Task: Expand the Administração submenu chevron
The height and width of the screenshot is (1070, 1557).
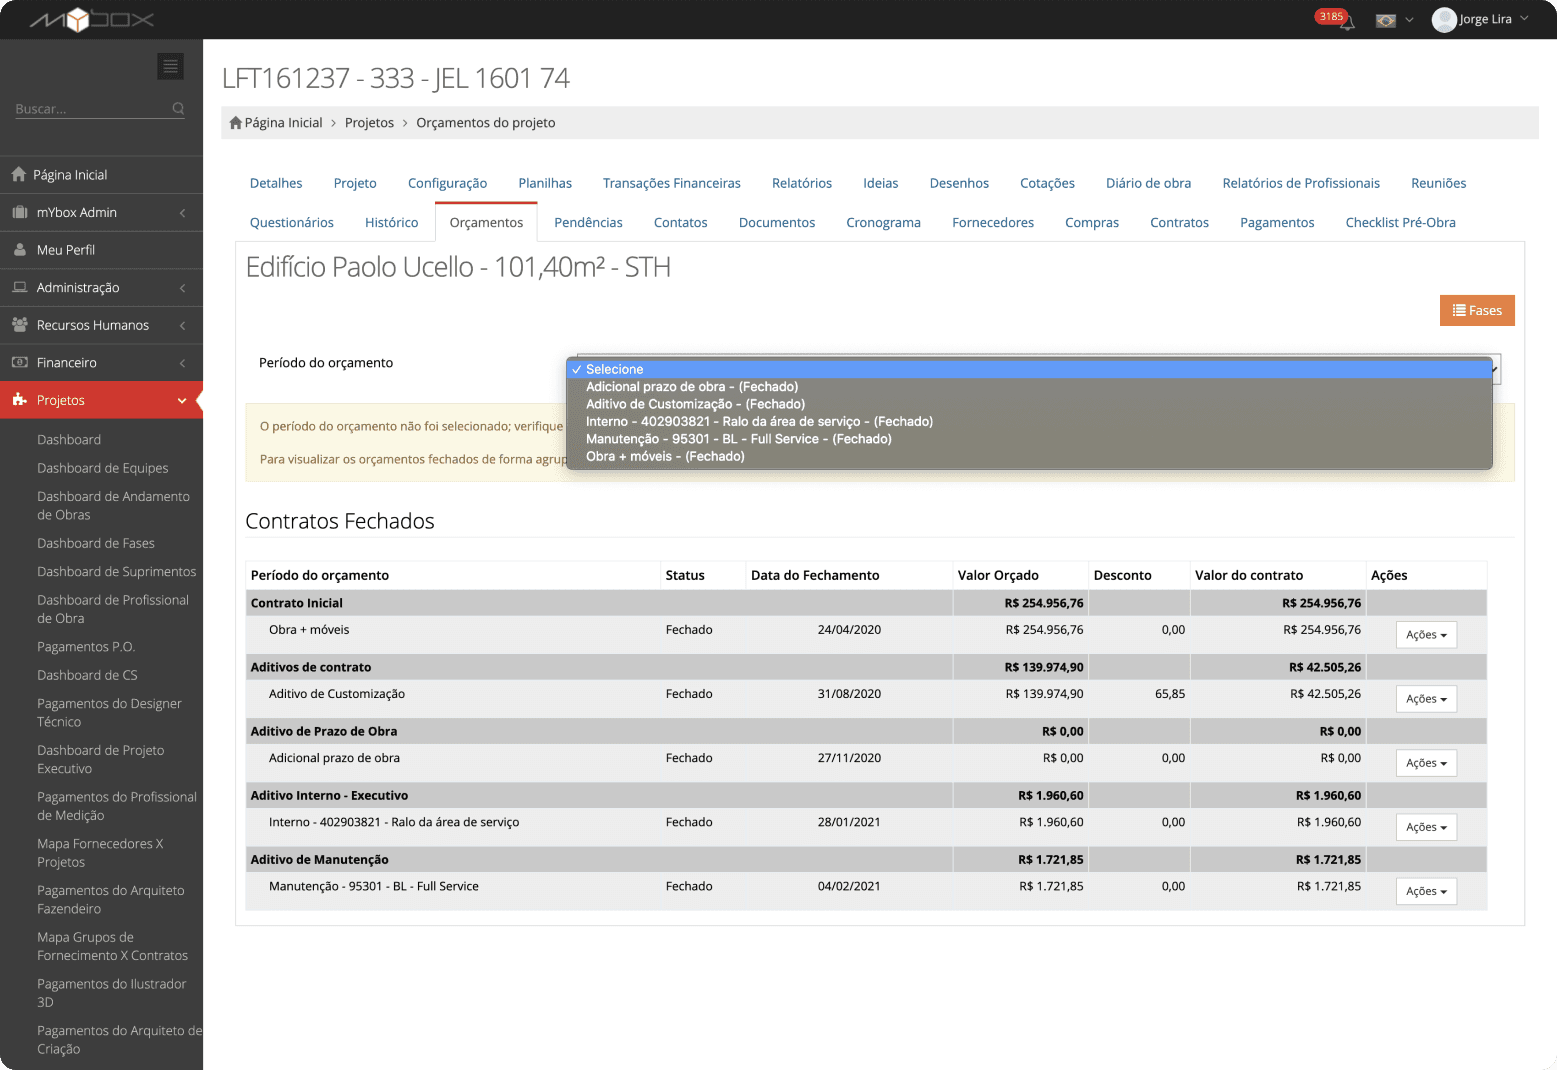Action: [x=182, y=288]
